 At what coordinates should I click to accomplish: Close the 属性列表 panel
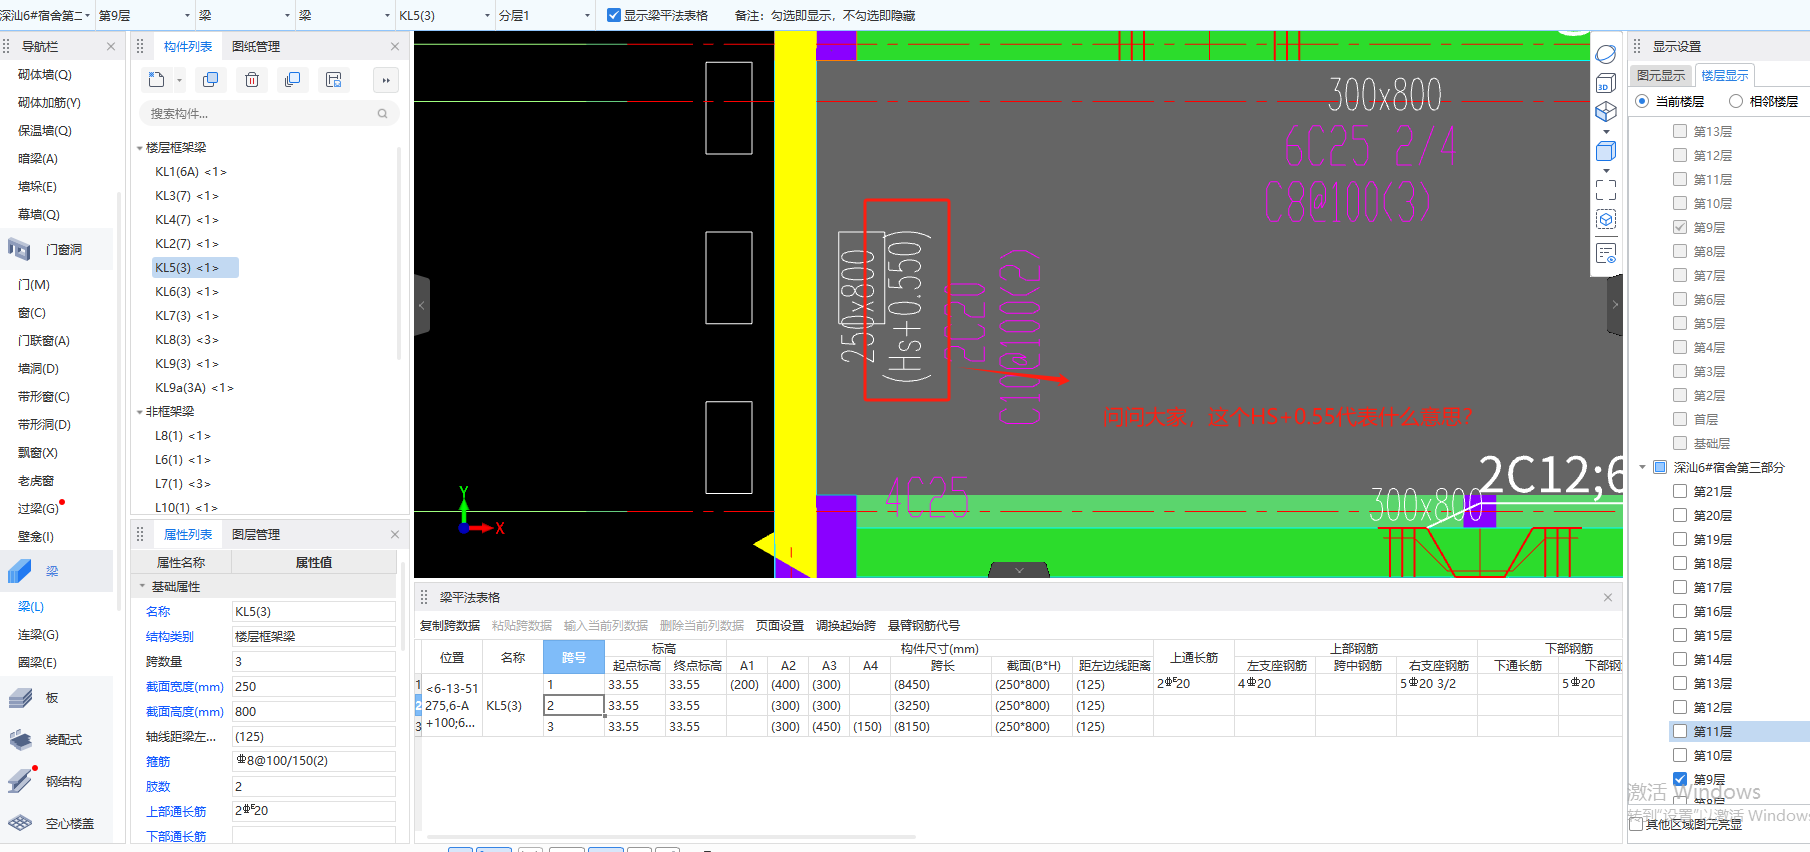(x=395, y=534)
